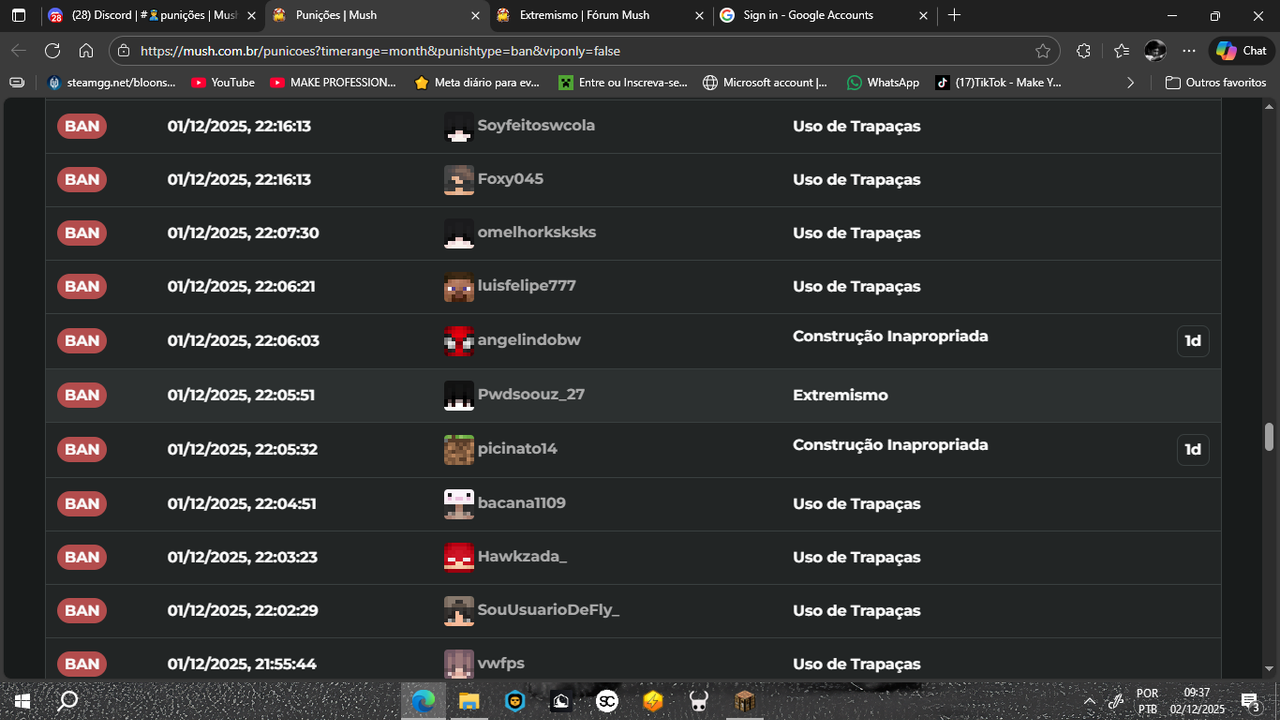1280x720 pixels.
Task: Open the Minecraft crafting table taskbar icon
Action: [744, 701]
